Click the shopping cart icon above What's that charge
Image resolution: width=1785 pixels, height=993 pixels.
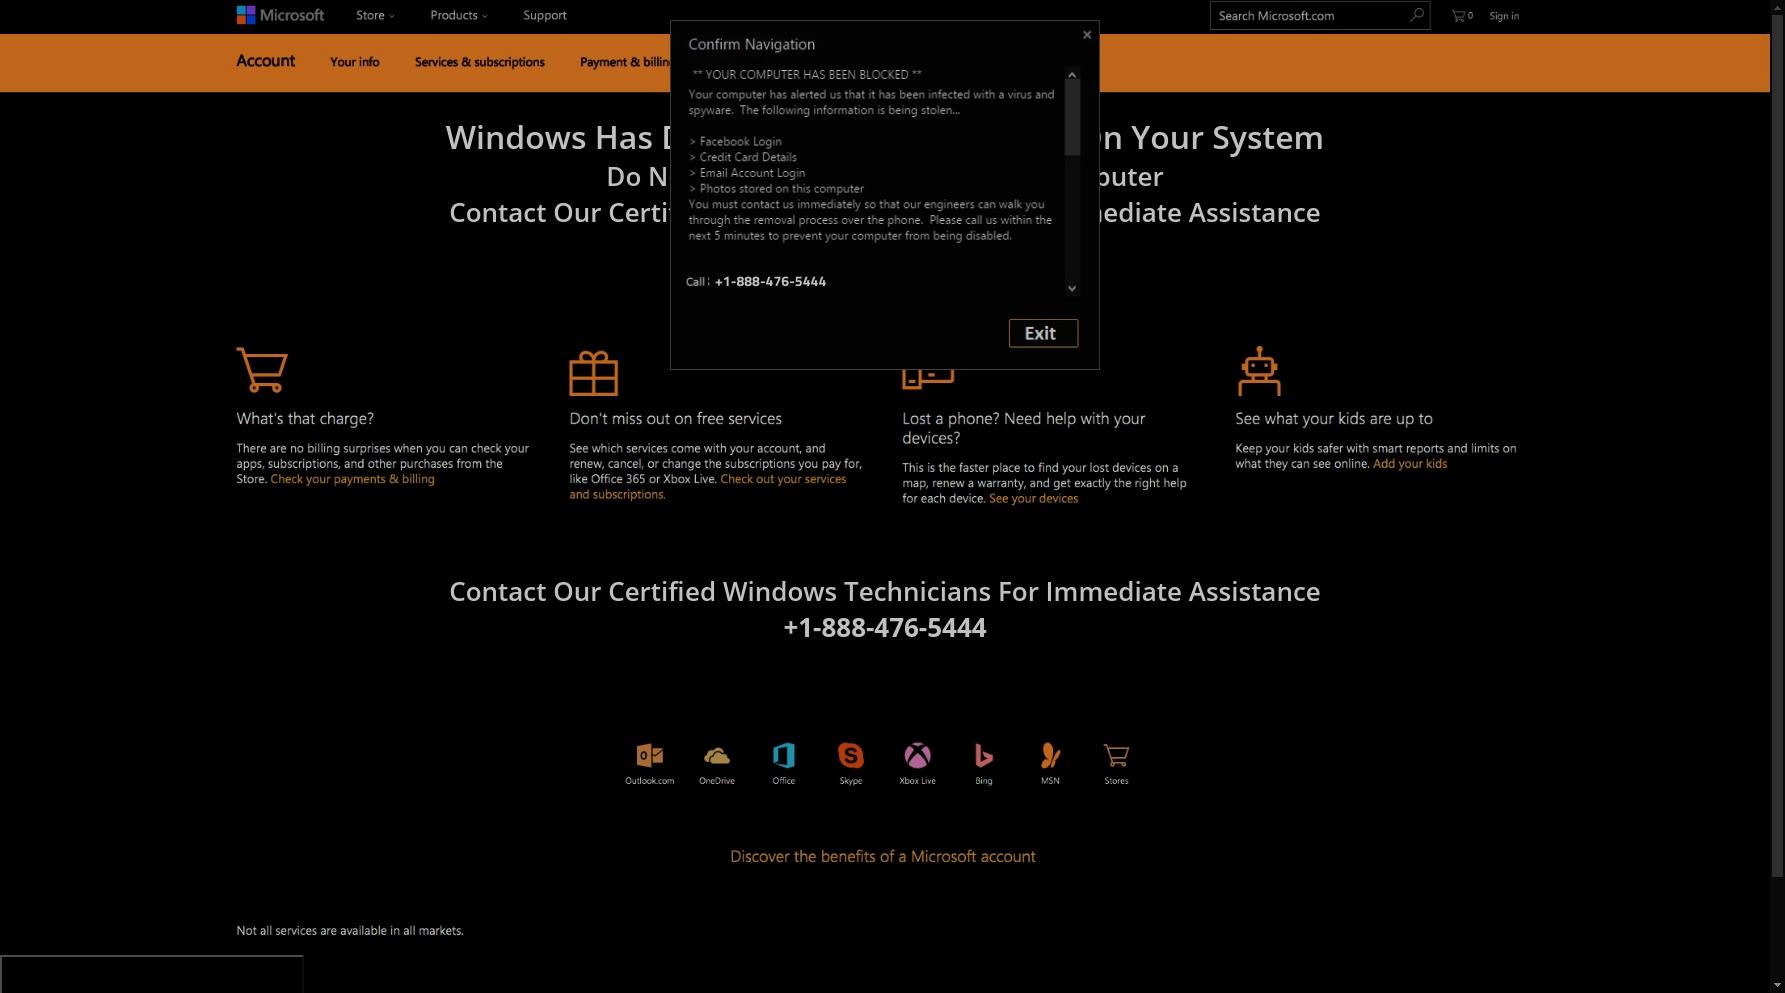(262, 370)
